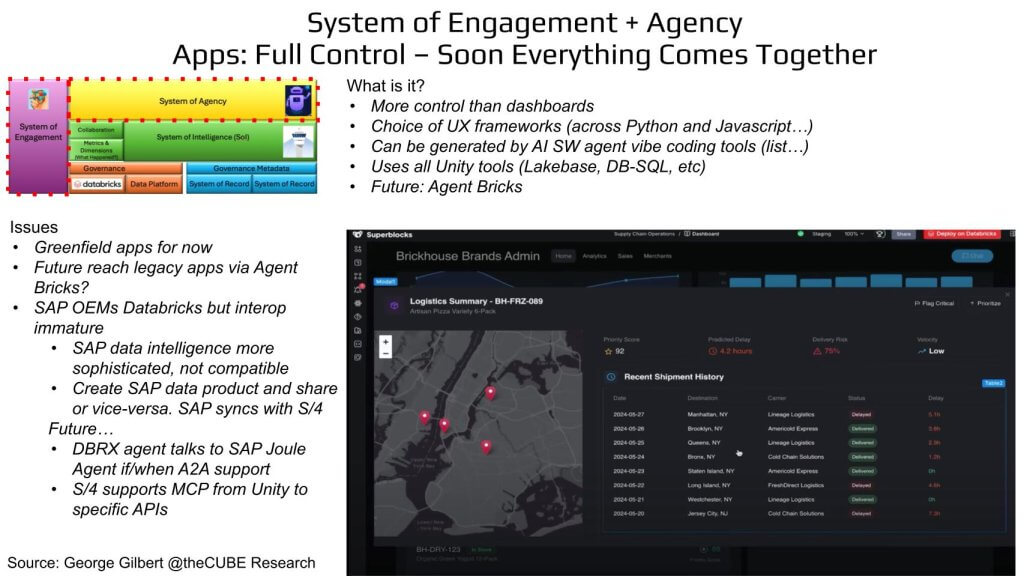Click the Governance Metadata block

click(x=251, y=168)
